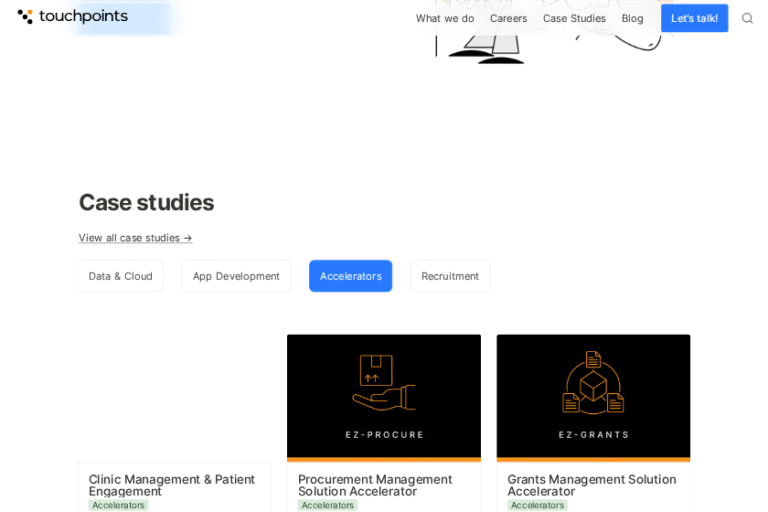The width and height of the screenshot is (768, 512).
Task: Click the touchpoints logo
Action: 72,17
